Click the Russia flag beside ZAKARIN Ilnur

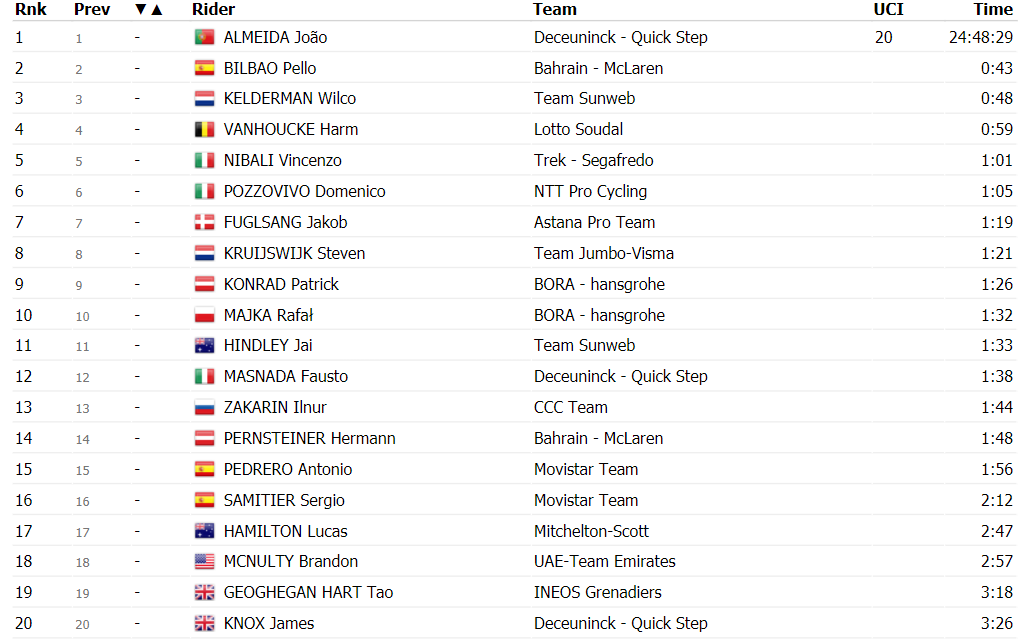tap(204, 408)
